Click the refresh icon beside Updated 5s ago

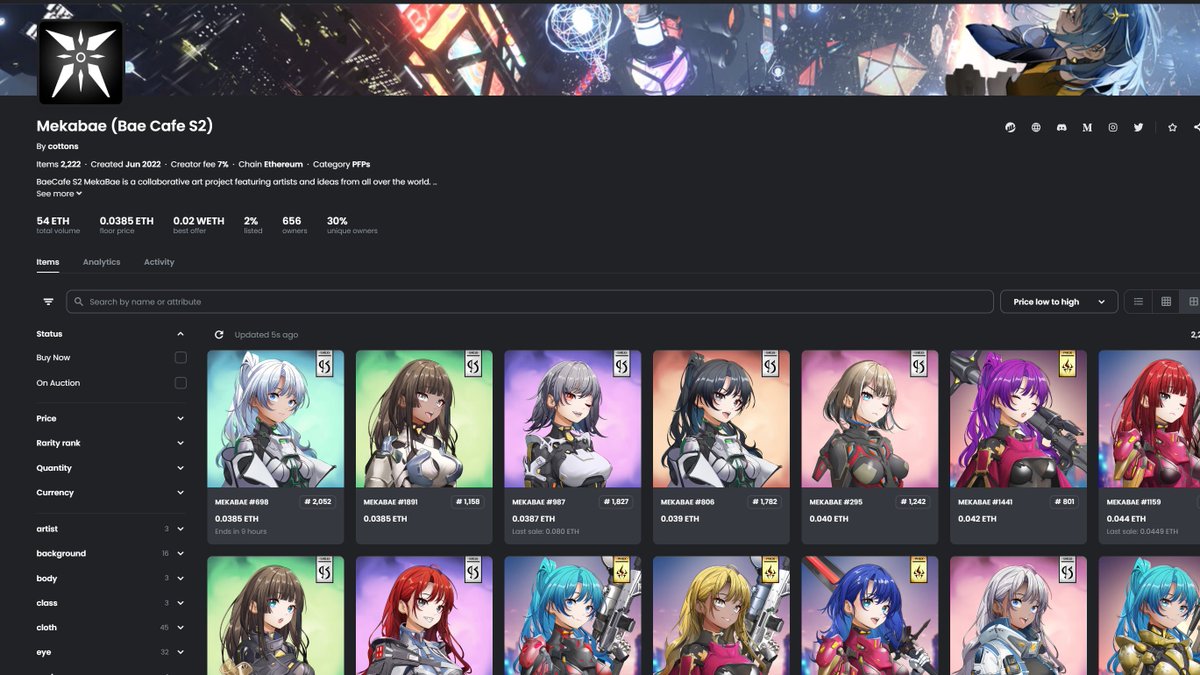point(219,334)
